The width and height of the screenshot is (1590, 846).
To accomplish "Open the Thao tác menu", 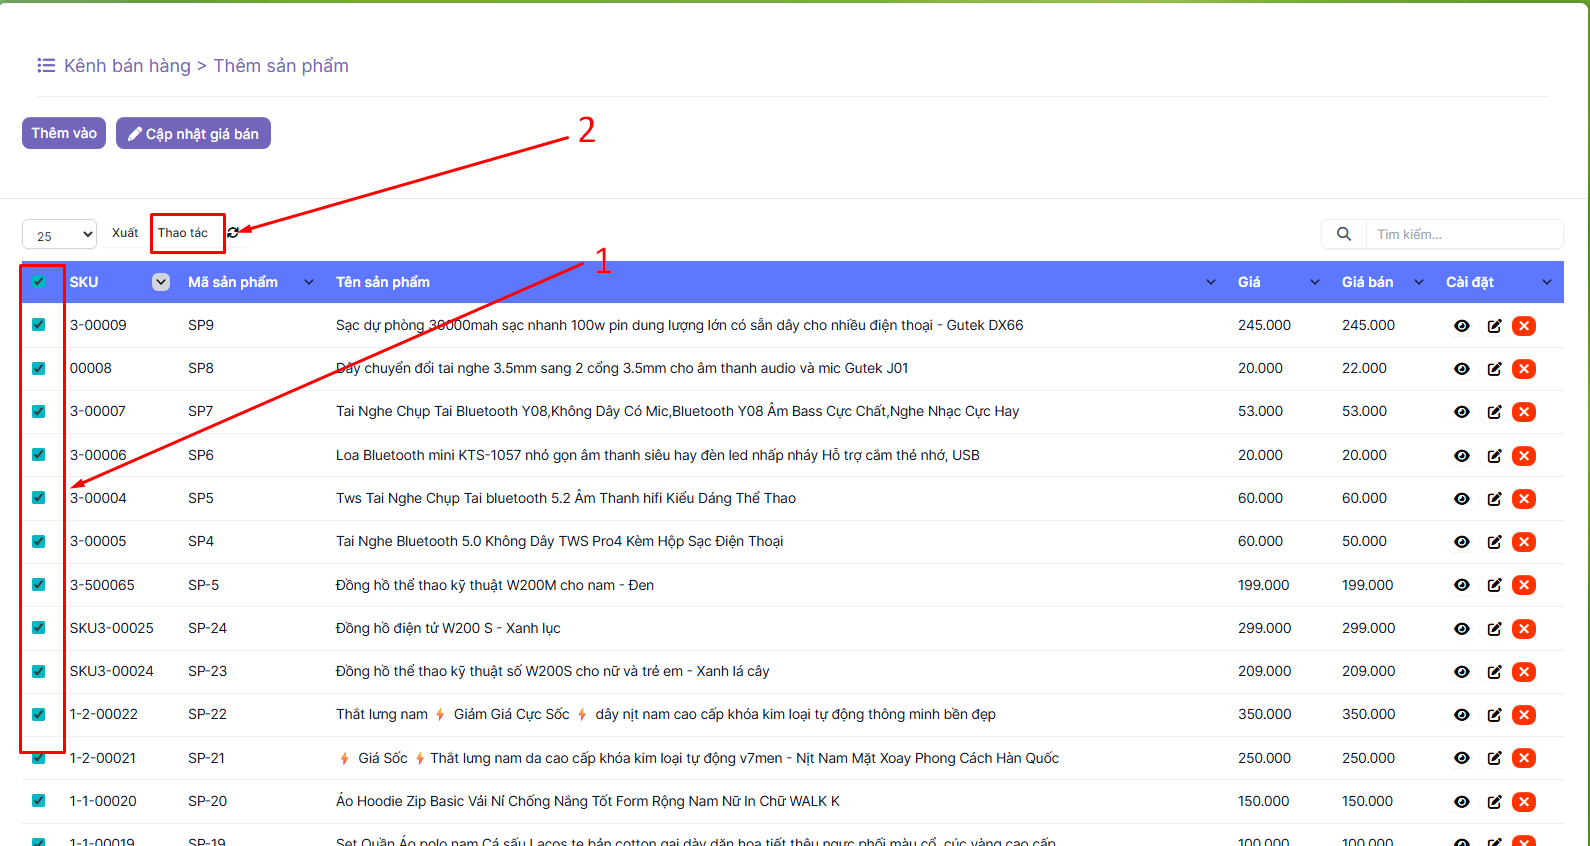I will point(183,233).
